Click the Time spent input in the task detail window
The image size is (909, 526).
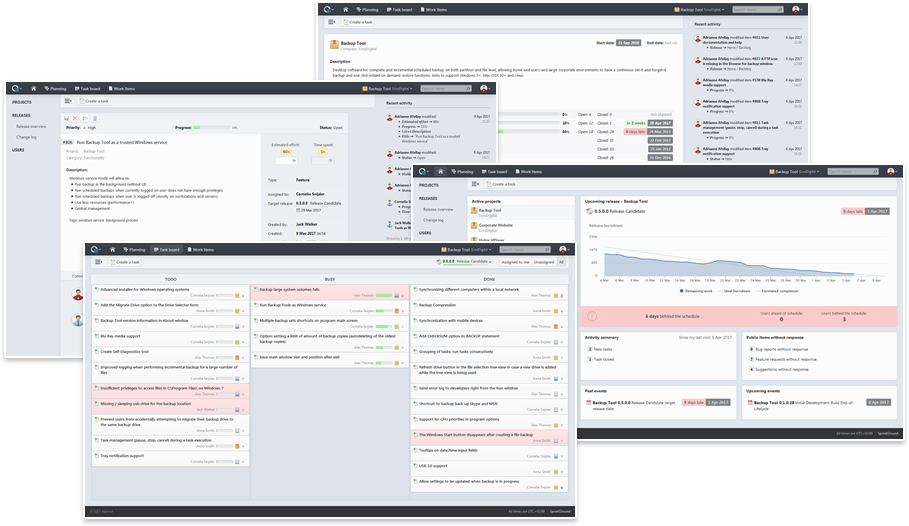pos(322,161)
